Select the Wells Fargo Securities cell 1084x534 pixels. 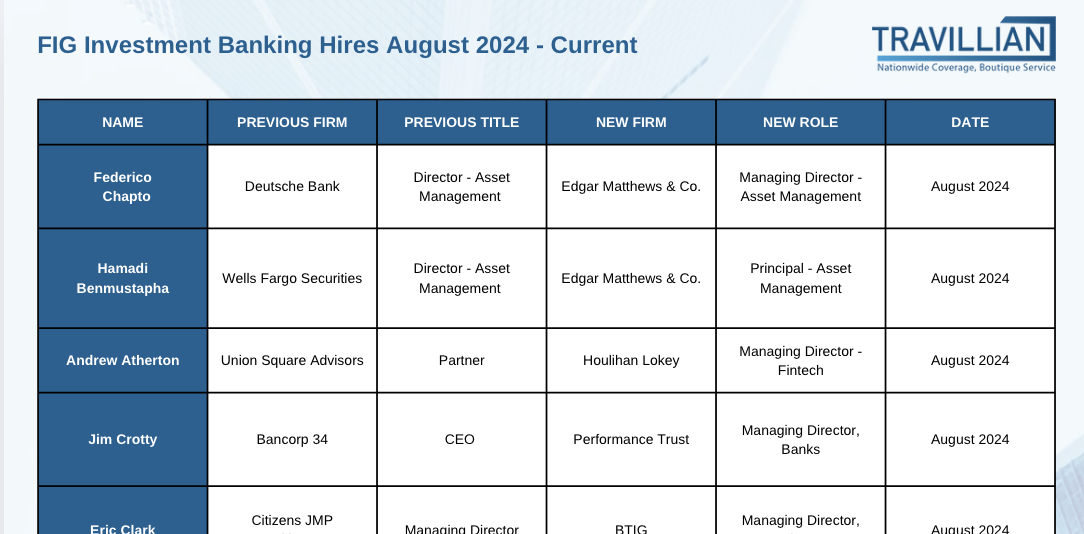(292, 278)
